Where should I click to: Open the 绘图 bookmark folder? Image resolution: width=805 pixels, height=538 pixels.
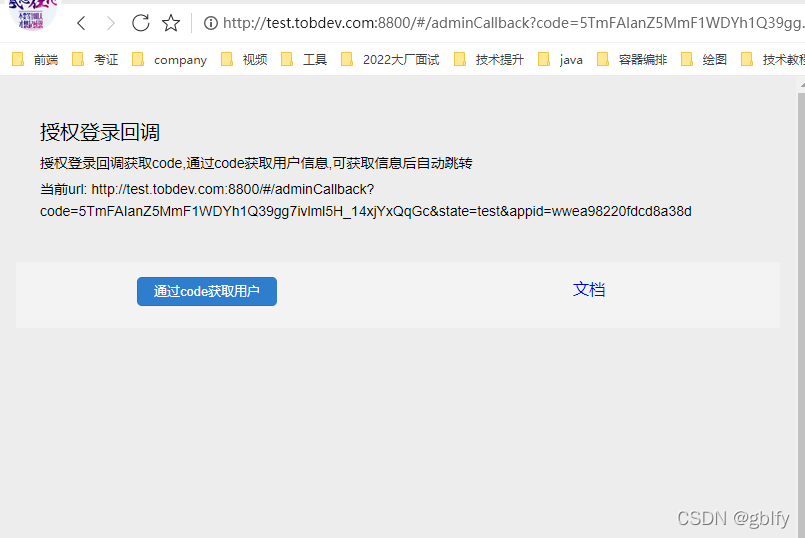[704, 60]
